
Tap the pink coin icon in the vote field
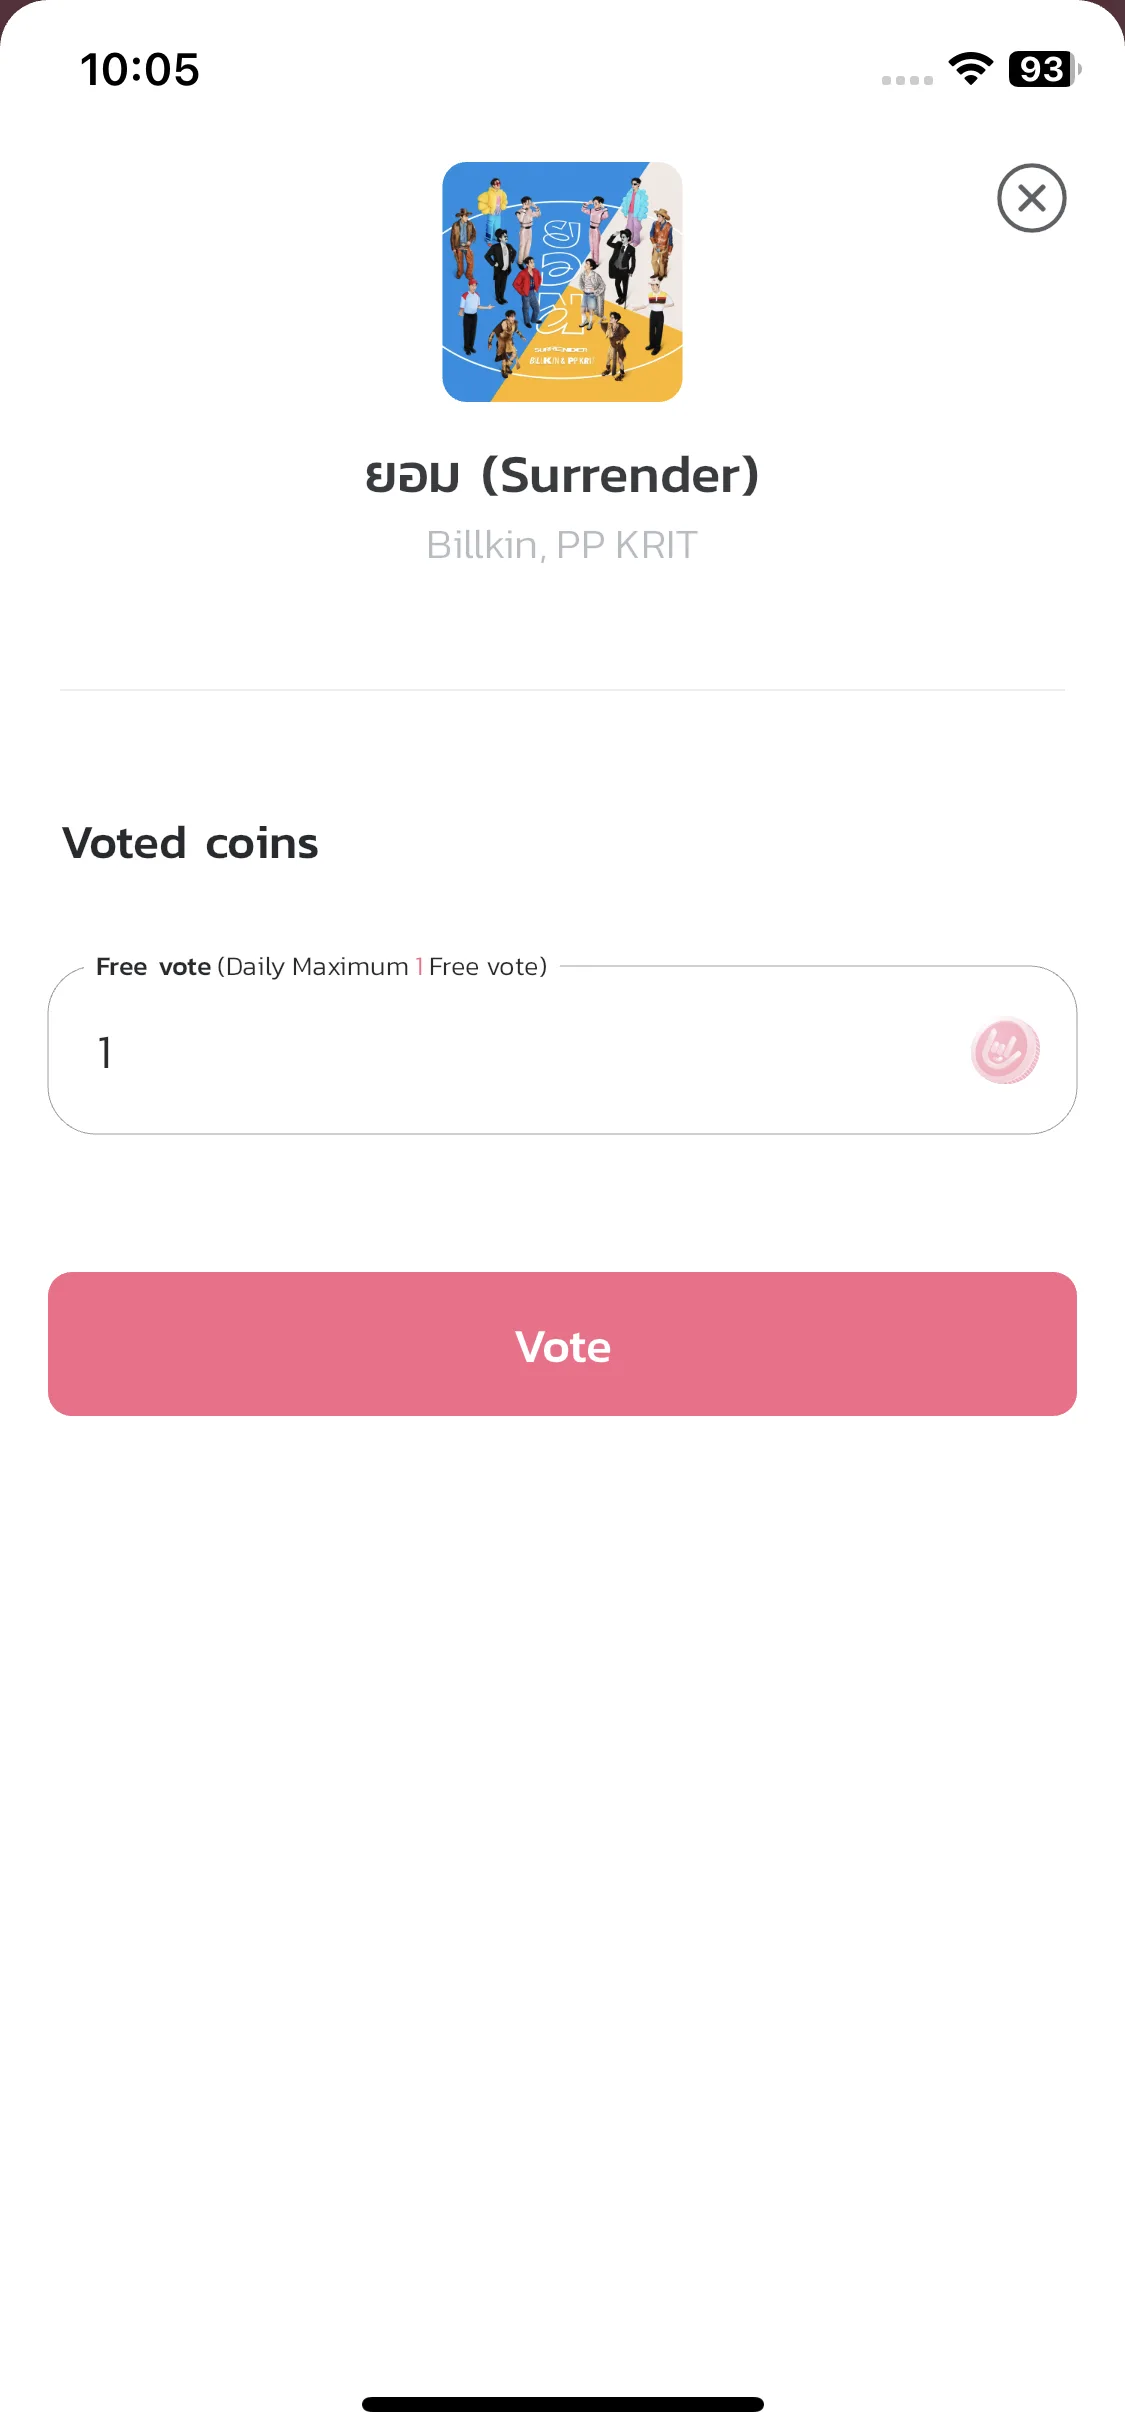pos(1005,1051)
